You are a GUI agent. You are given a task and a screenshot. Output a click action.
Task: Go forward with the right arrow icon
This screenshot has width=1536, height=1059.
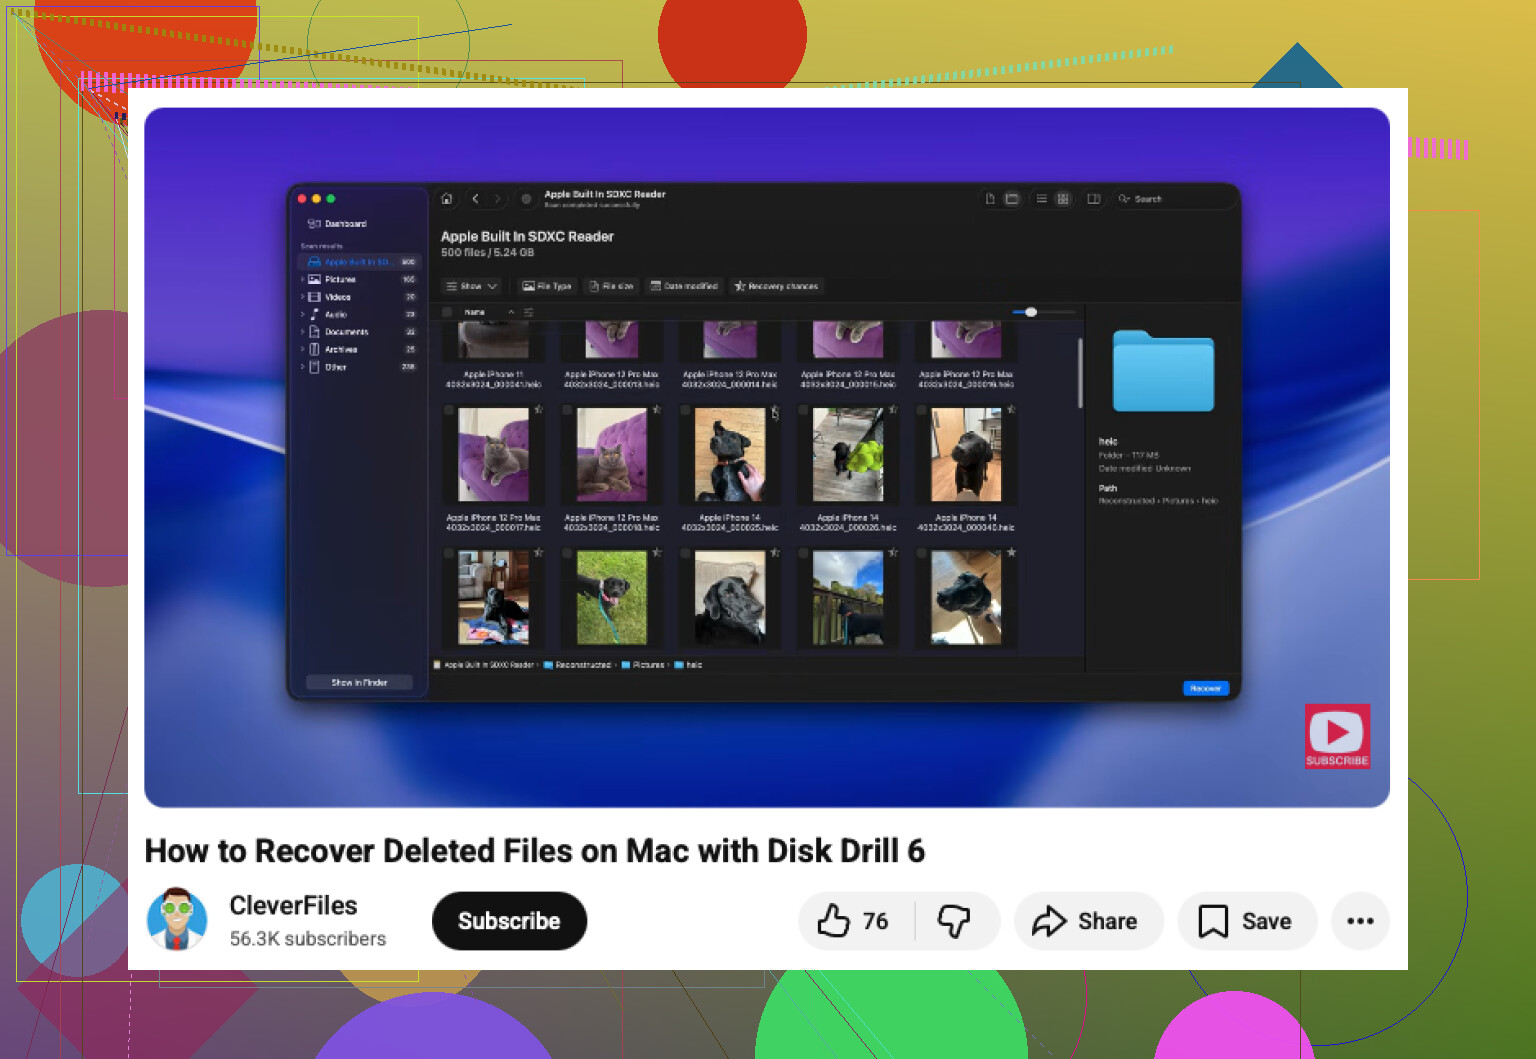coord(497,199)
